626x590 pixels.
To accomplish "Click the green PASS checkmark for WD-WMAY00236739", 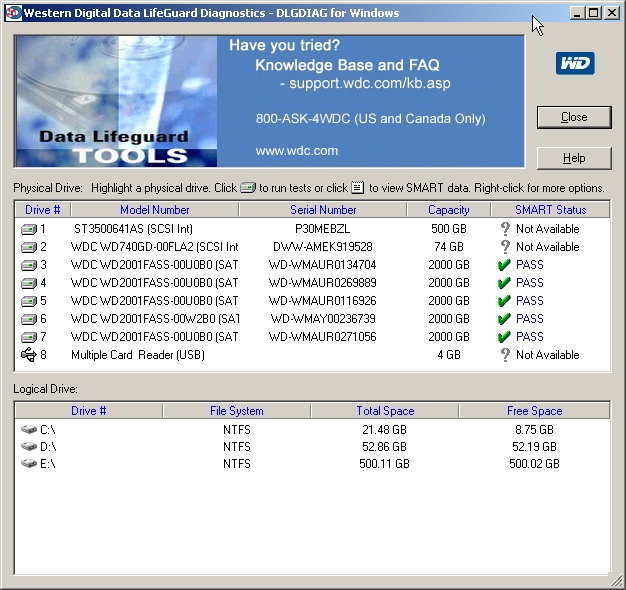I will coord(504,319).
